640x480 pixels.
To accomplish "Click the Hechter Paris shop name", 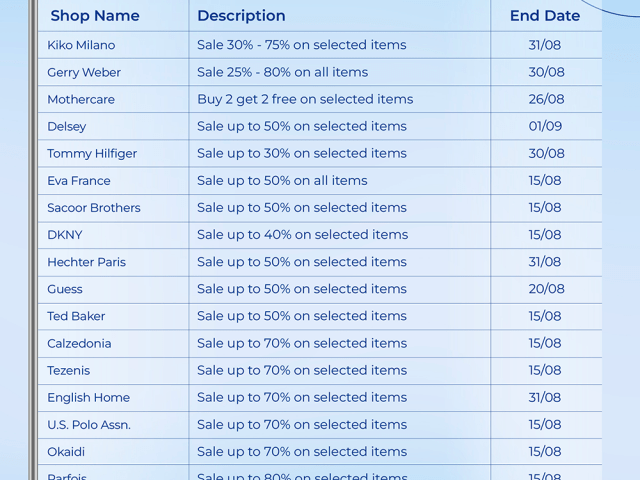I will pyautogui.click(x=86, y=262).
